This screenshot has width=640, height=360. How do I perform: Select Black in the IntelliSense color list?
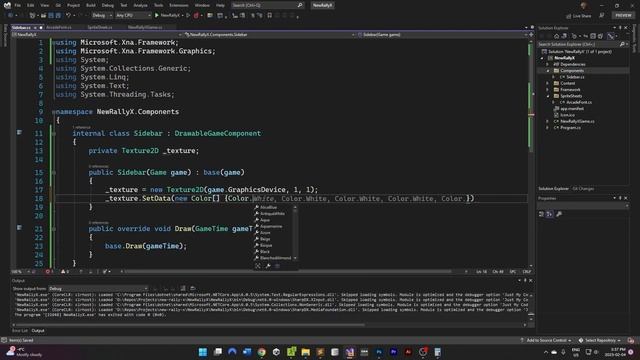coord(265,251)
